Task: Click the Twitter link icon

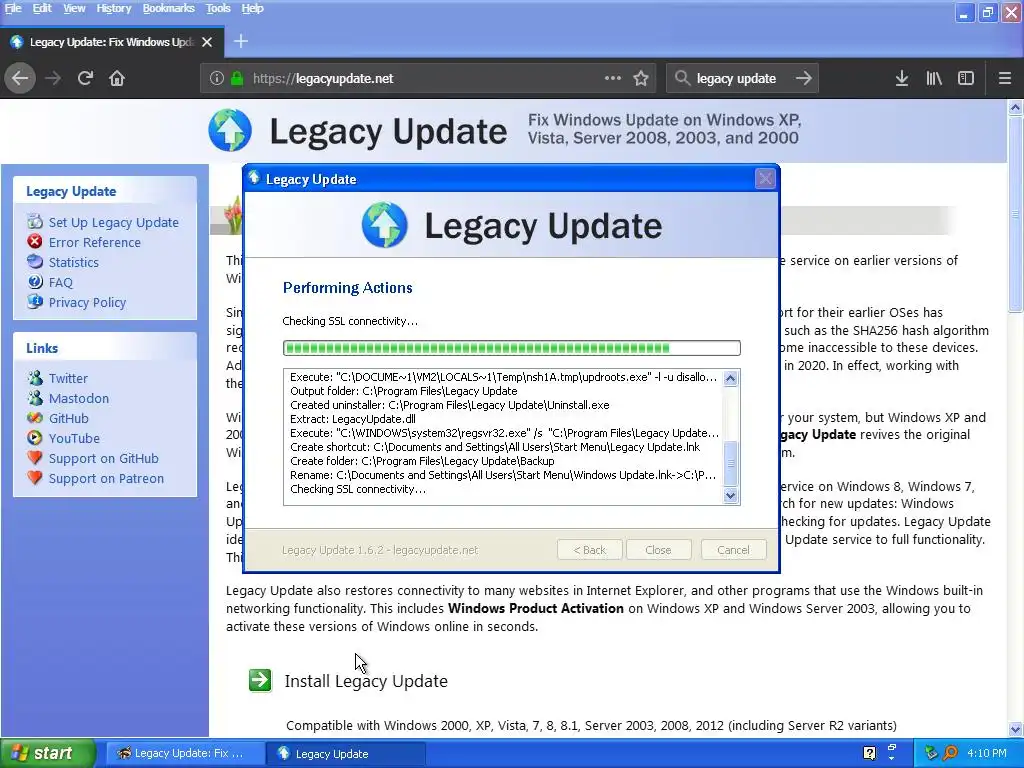Action: [35, 377]
